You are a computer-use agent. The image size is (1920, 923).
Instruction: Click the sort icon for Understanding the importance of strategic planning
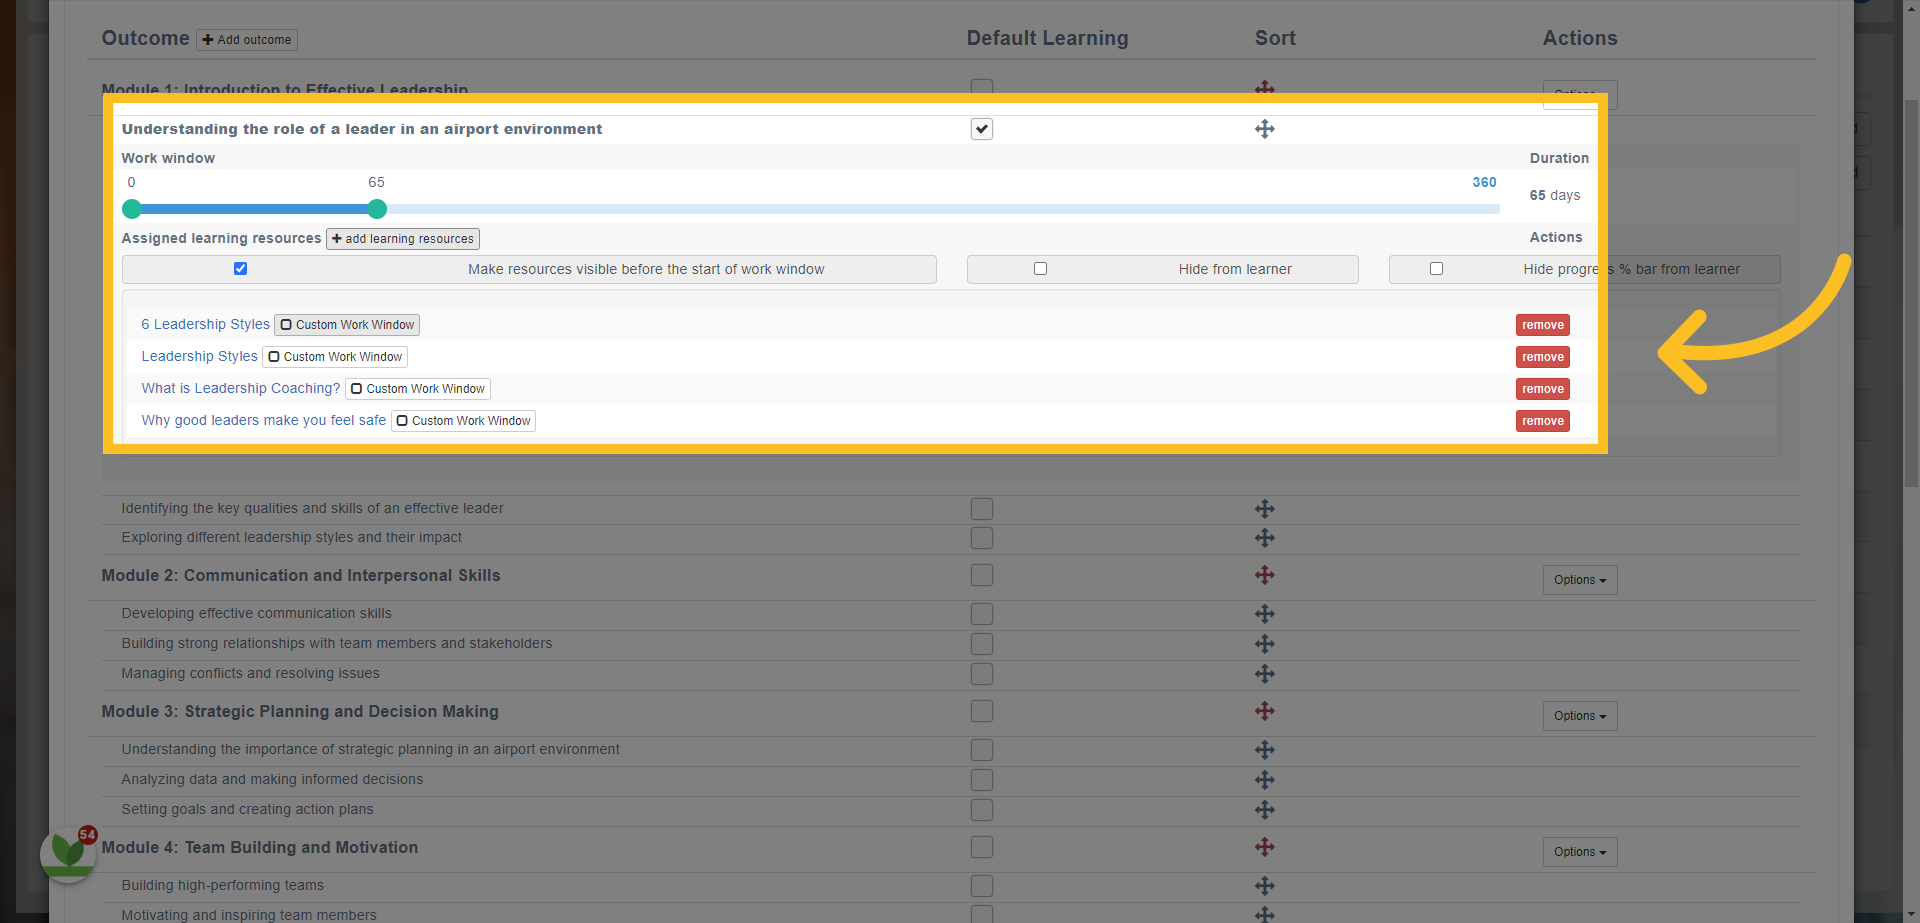(x=1264, y=750)
